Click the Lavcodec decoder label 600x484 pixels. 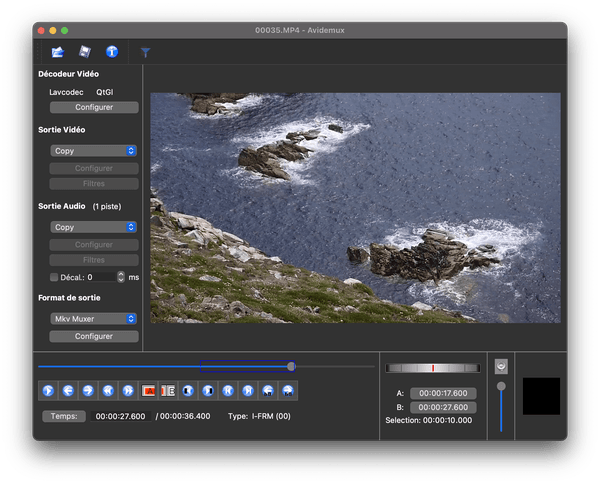coord(66,92)
